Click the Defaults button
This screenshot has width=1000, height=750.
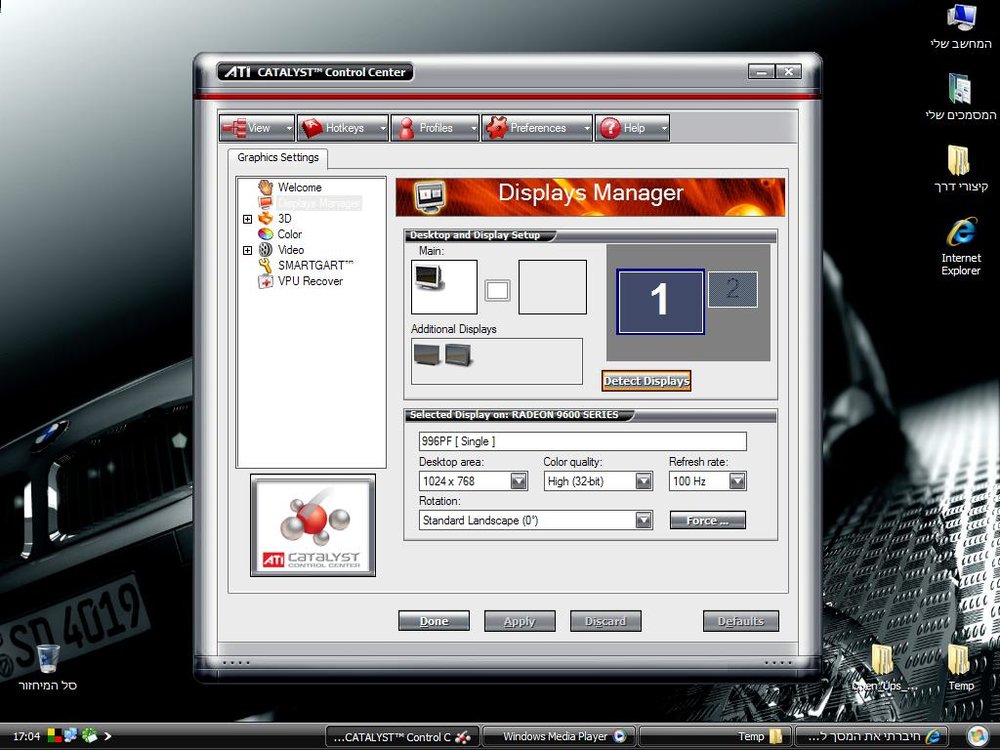click(x=740, y=621)
